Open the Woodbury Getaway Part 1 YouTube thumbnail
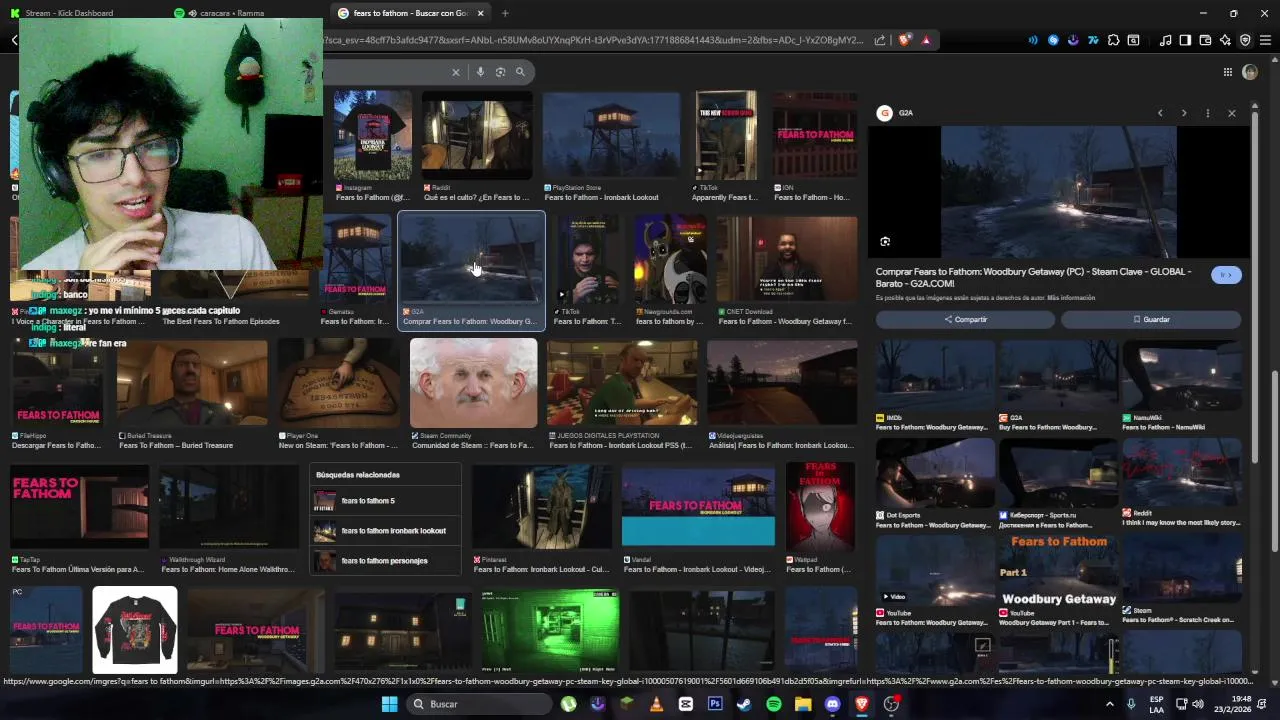Screen dimensions: 1280x720 pos(1058,570)
